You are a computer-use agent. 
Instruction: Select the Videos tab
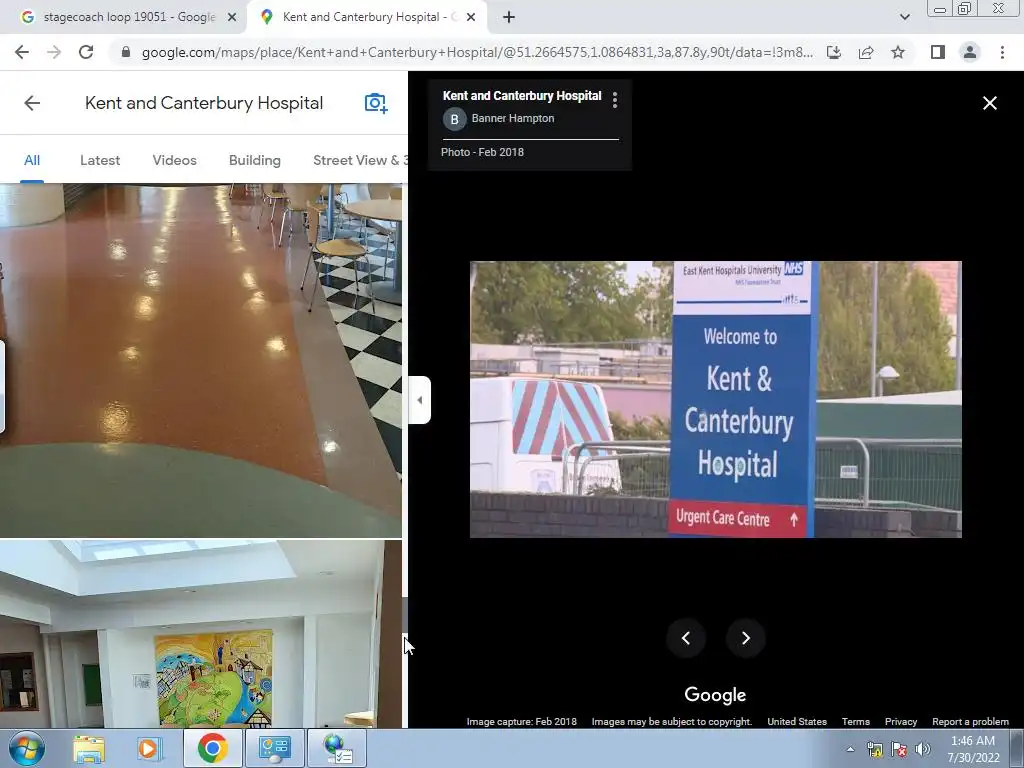click(174, 160)
